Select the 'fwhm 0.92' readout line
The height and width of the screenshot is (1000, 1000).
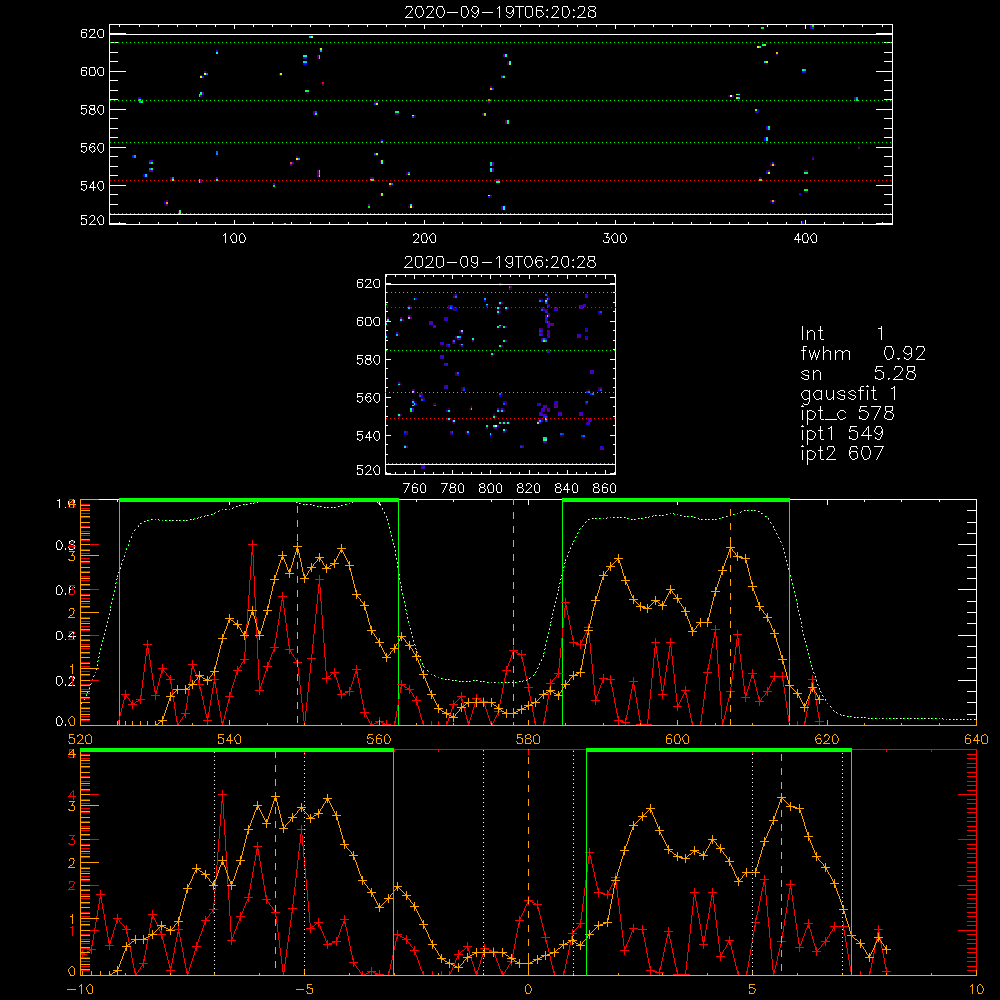point(863,353)
